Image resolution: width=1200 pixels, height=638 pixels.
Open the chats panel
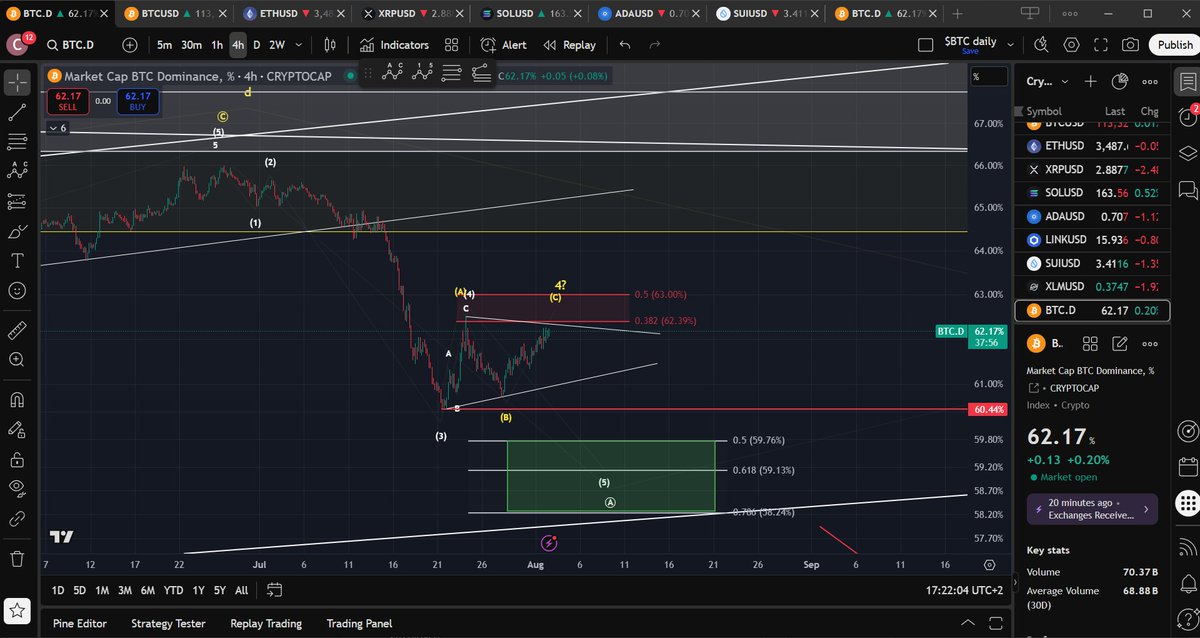(1188, 189)
